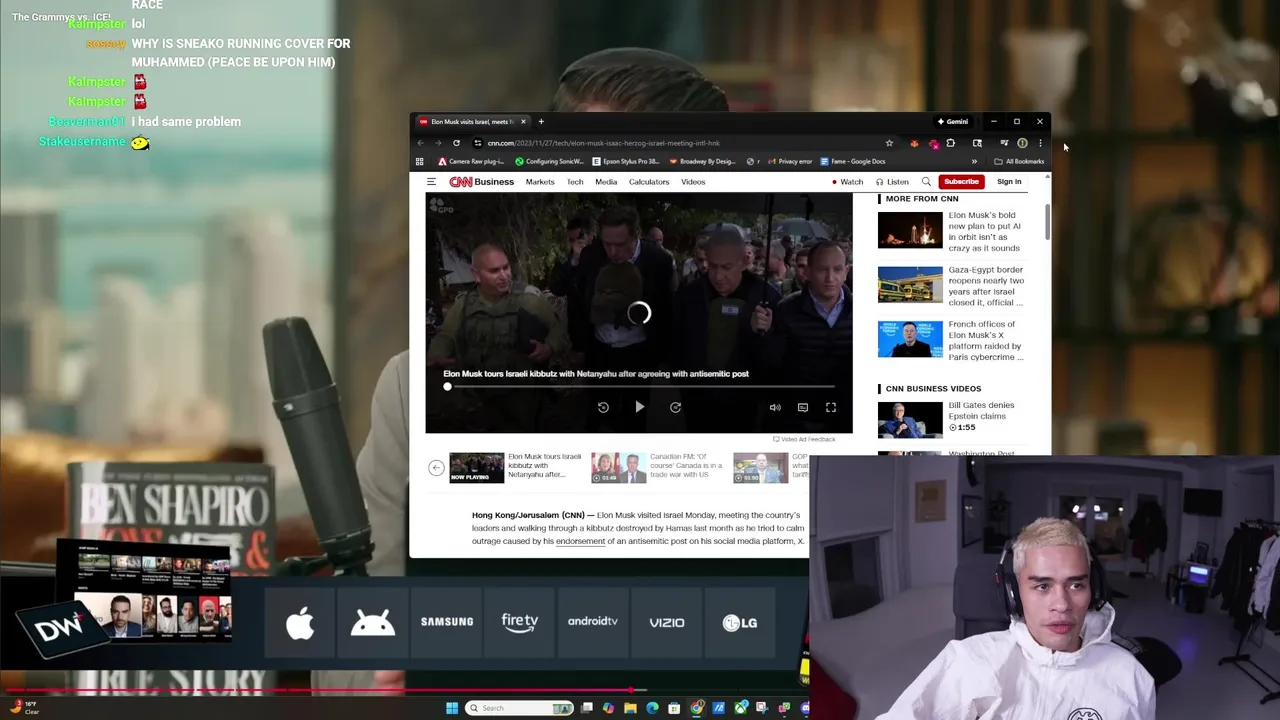This screenshot has width=1280, height=720.
Task: Open a new browser tab
Action: click(541, 122)
